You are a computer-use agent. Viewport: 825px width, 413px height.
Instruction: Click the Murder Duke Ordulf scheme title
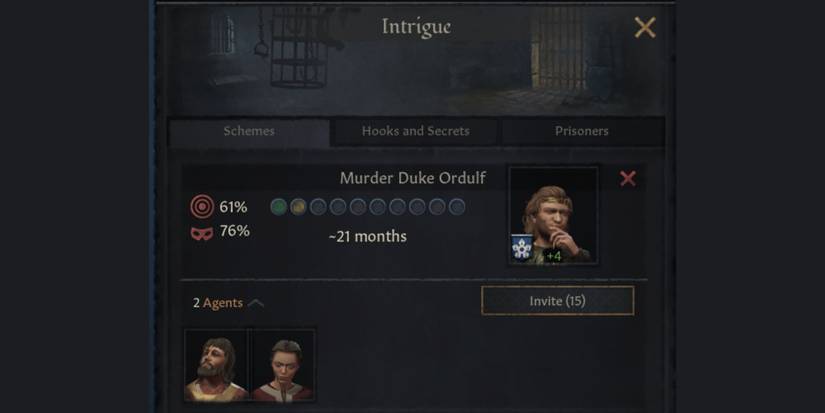412,178
